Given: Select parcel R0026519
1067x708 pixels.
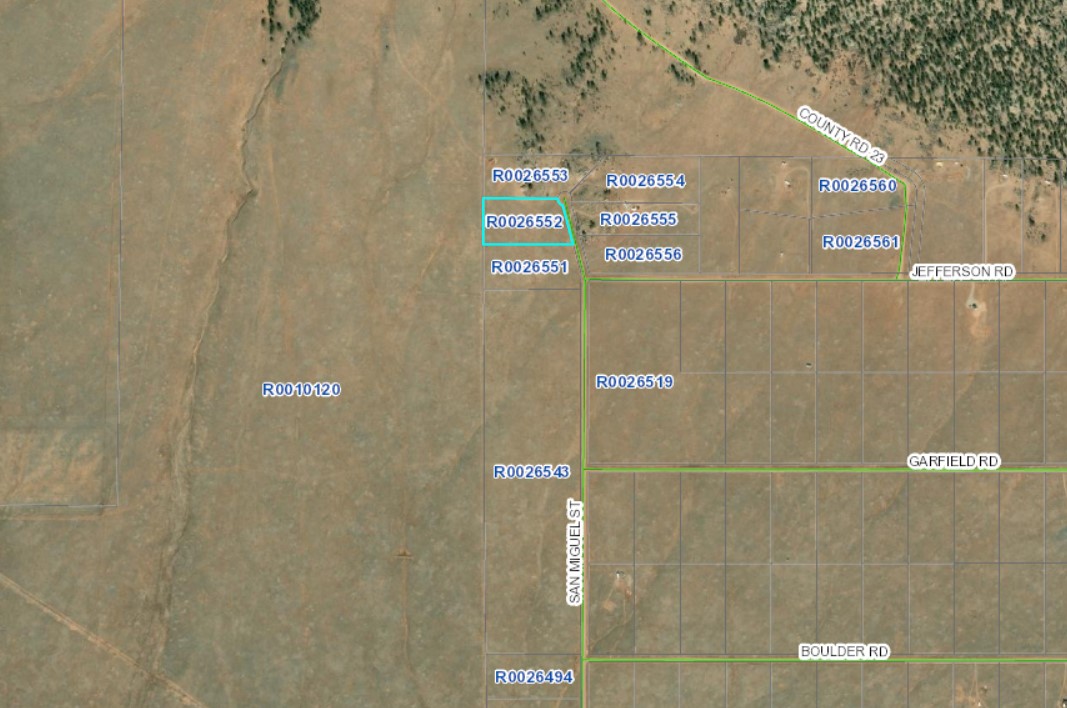Looking at the screenshot, I should pyautogui.click(x=634, y=382).
